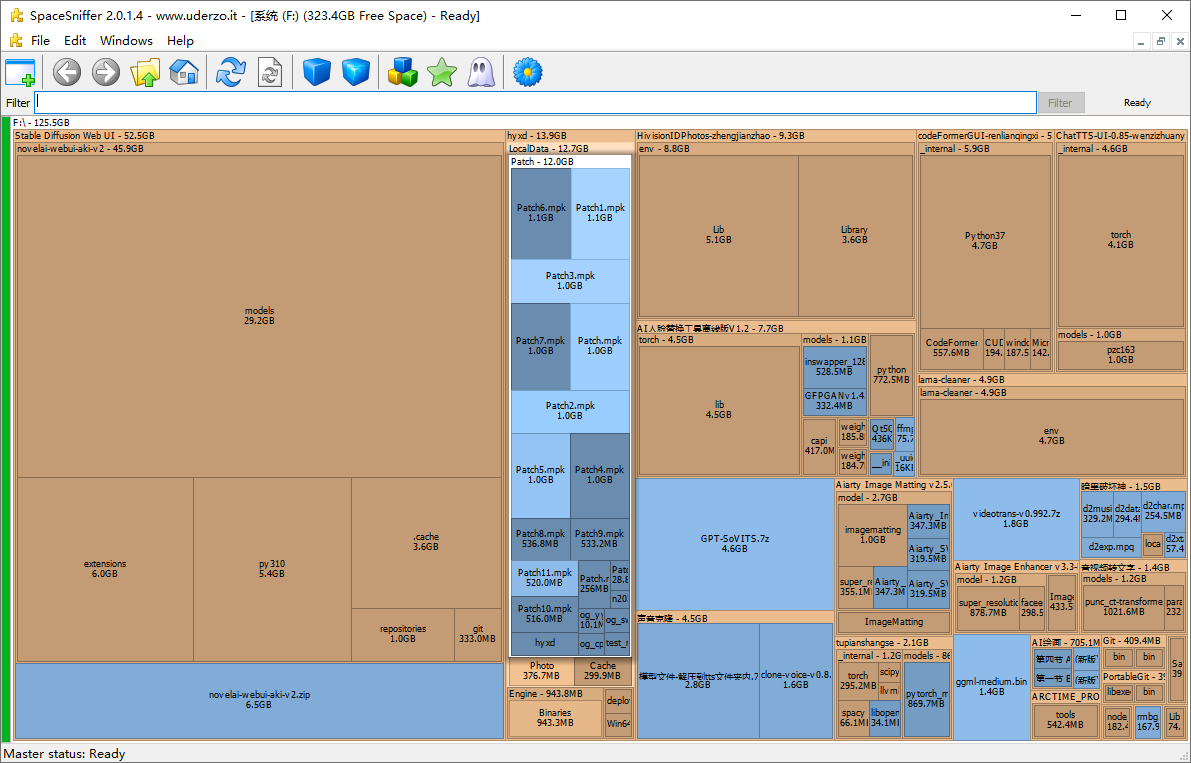This screenshot has height=763, width=1191.
Task: Select the .cache 3.6GB folder block
Action: pyautogui.click(x=426, y=542)
